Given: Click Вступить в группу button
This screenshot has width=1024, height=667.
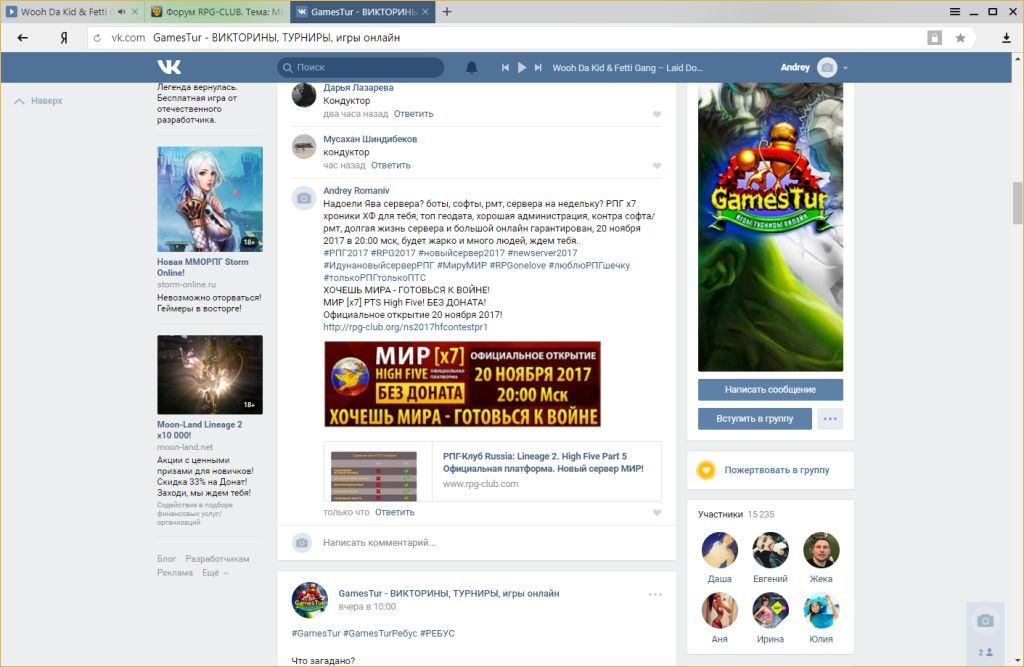Looking at the screenshot, I should pos(754,419).
